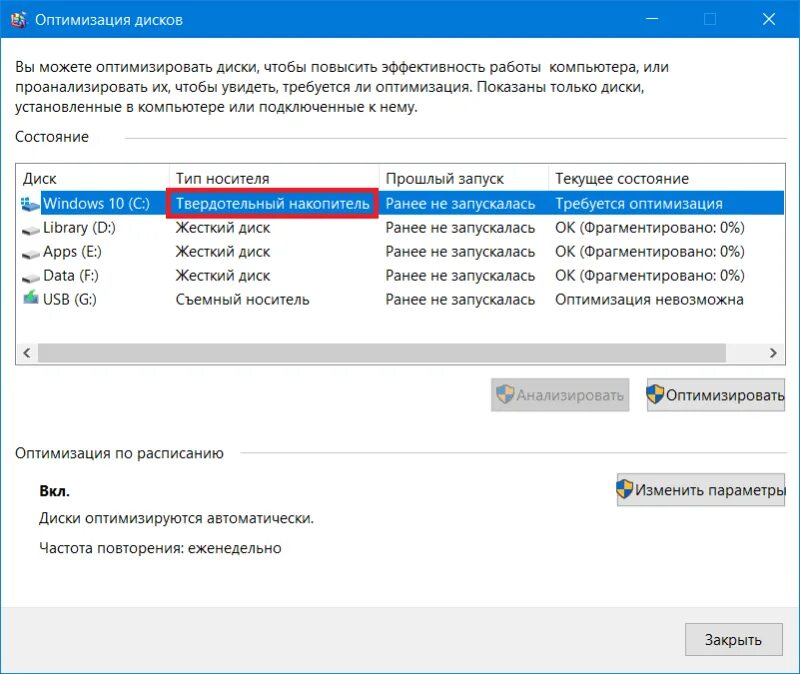Click the Data (F:) drive icon
800x674 pixels.
tap(31, 278)
